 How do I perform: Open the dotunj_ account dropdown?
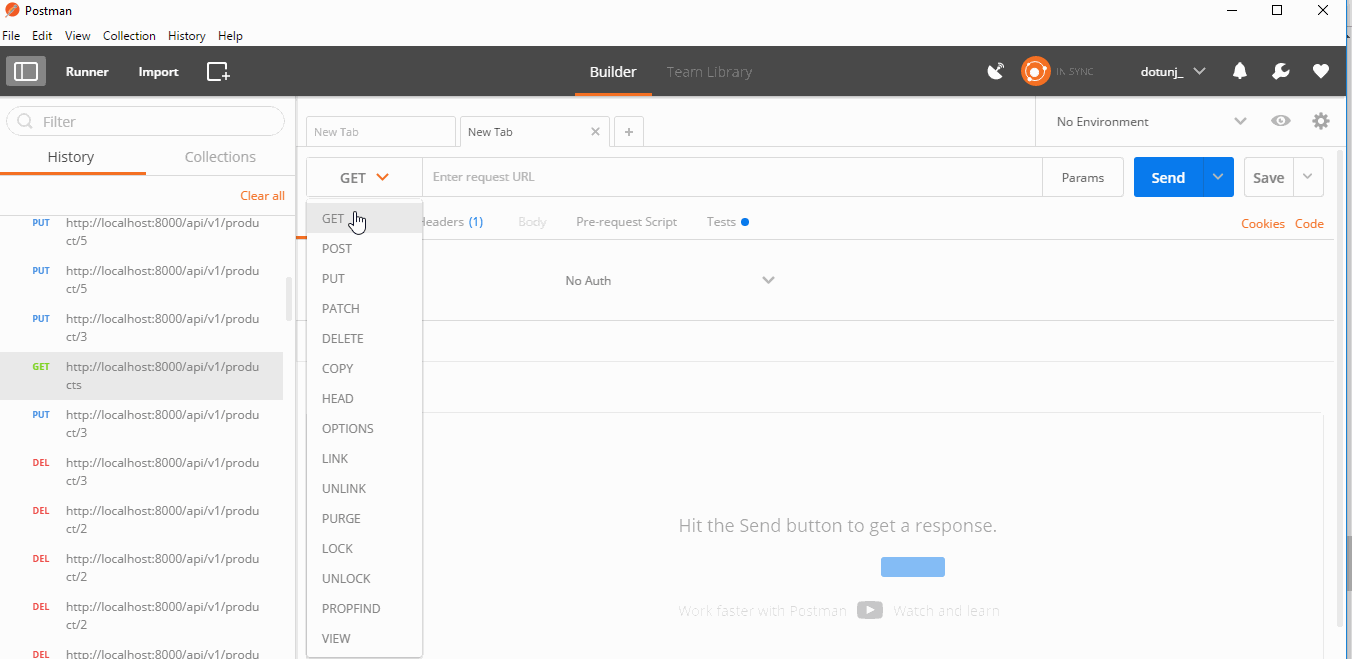(x=1173, y=71)
